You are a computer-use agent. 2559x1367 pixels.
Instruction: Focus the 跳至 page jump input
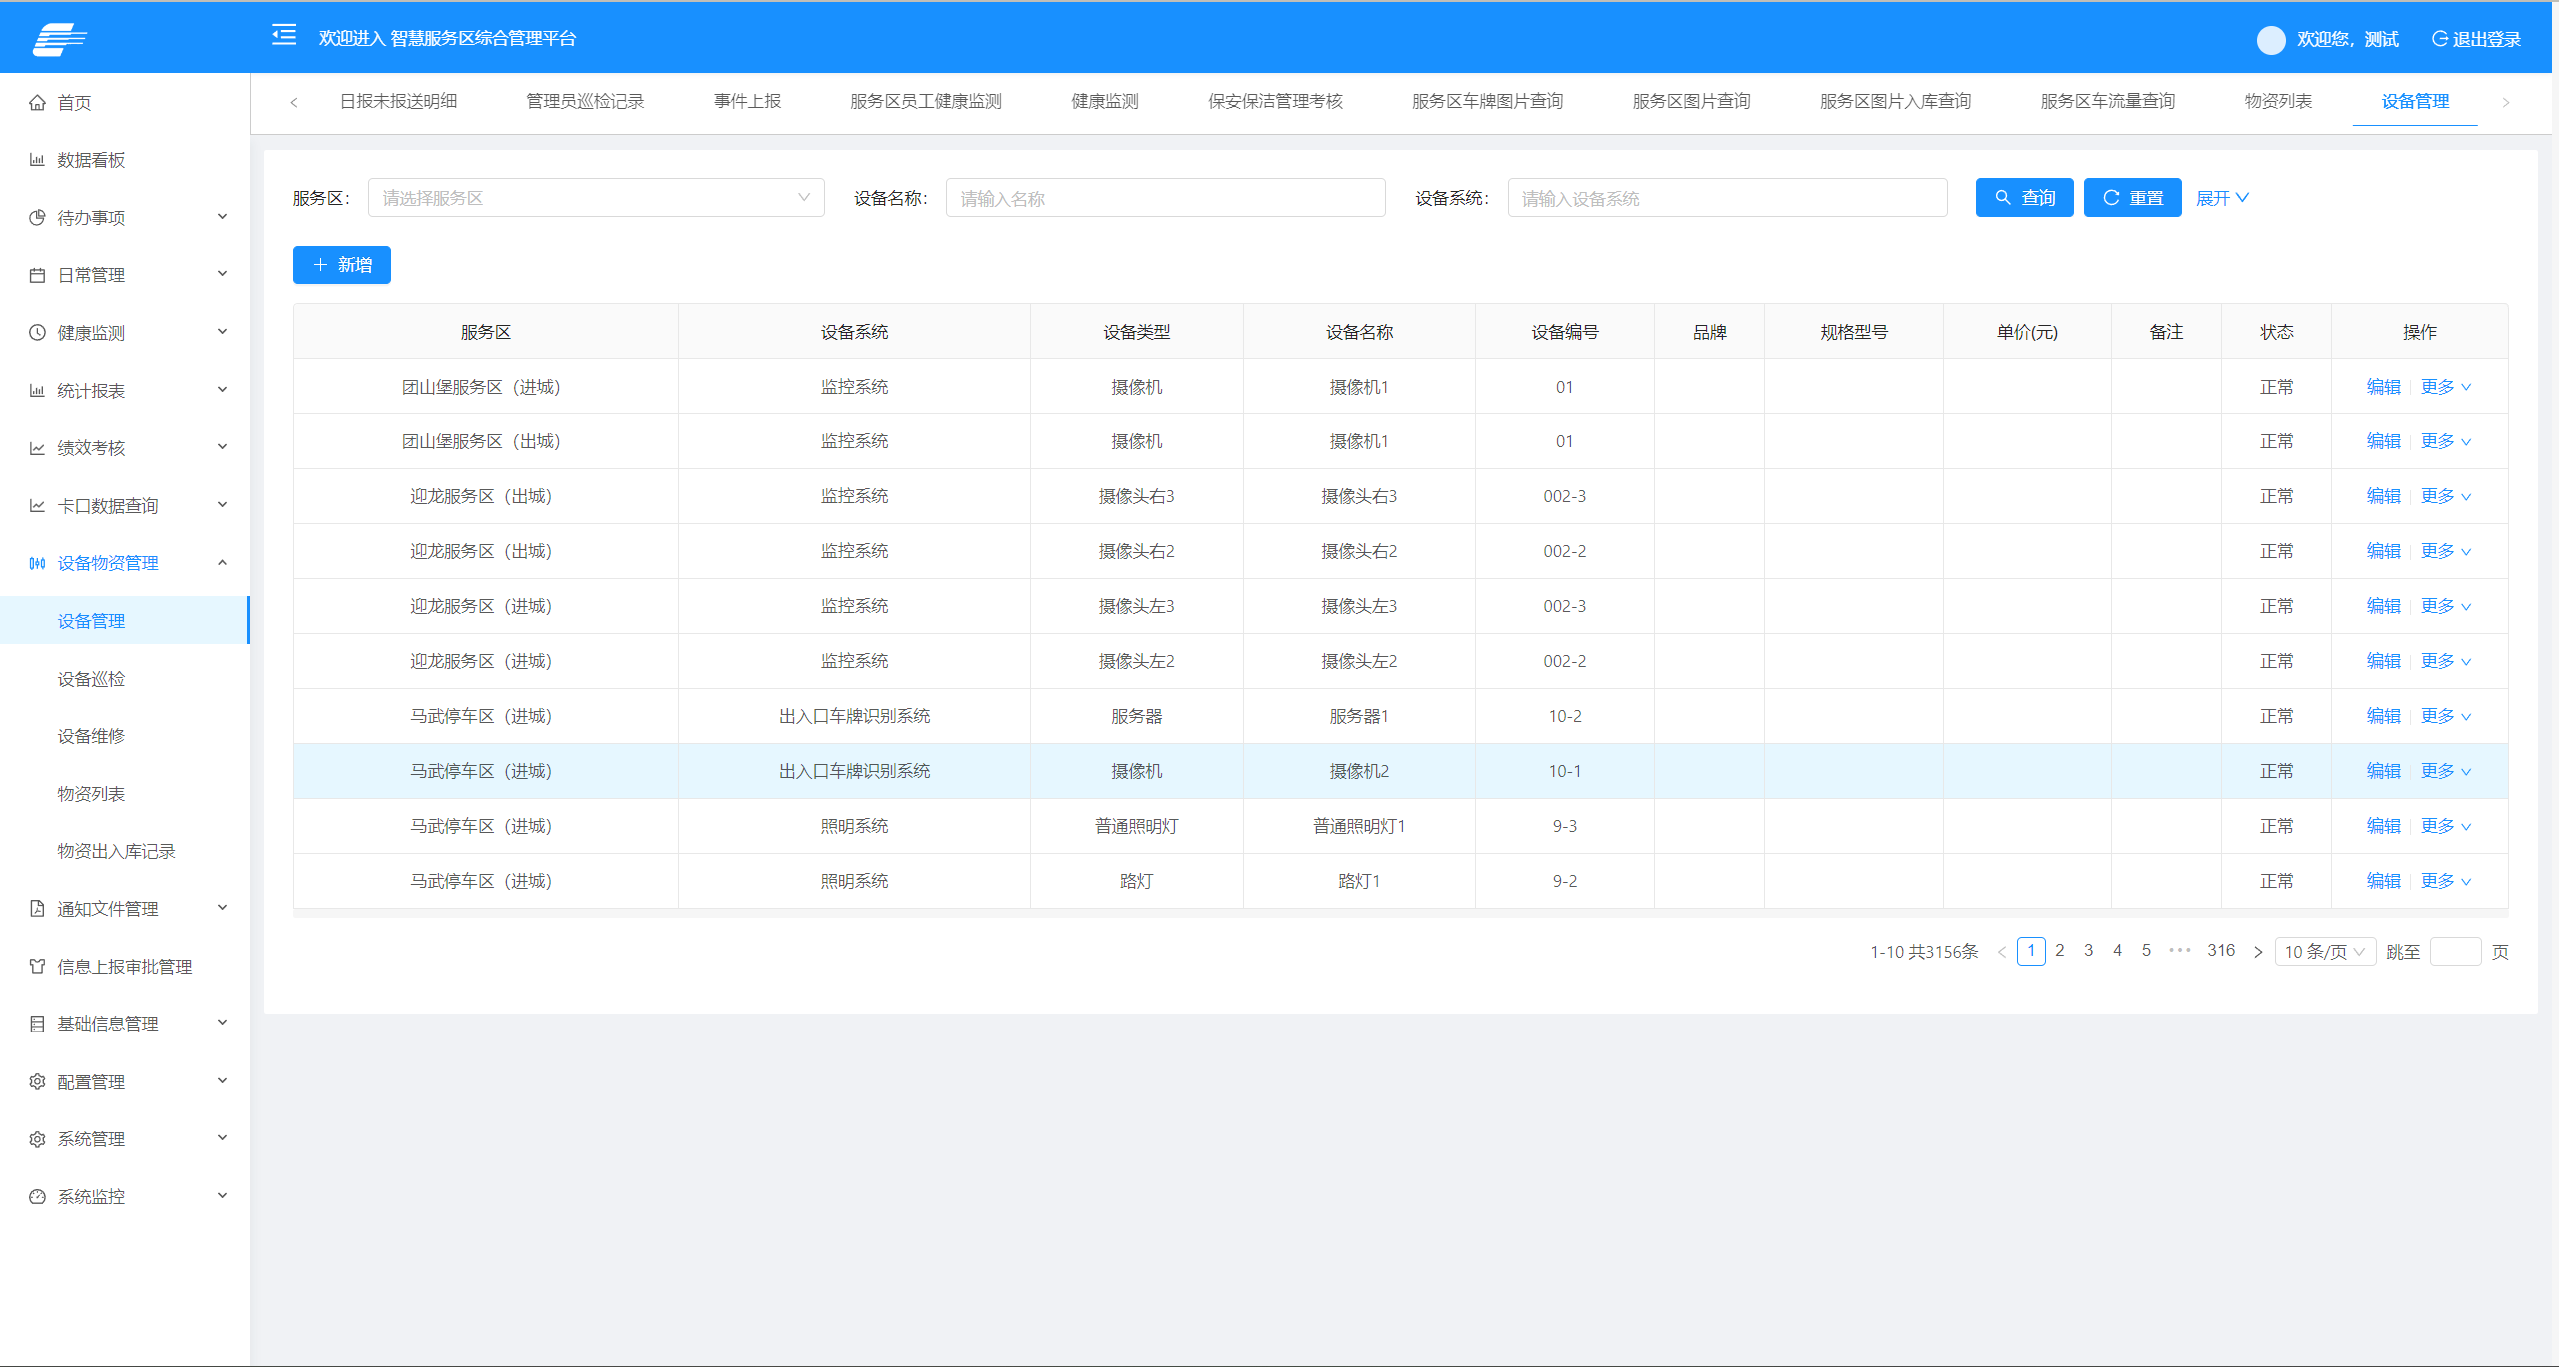[2455, 952]
